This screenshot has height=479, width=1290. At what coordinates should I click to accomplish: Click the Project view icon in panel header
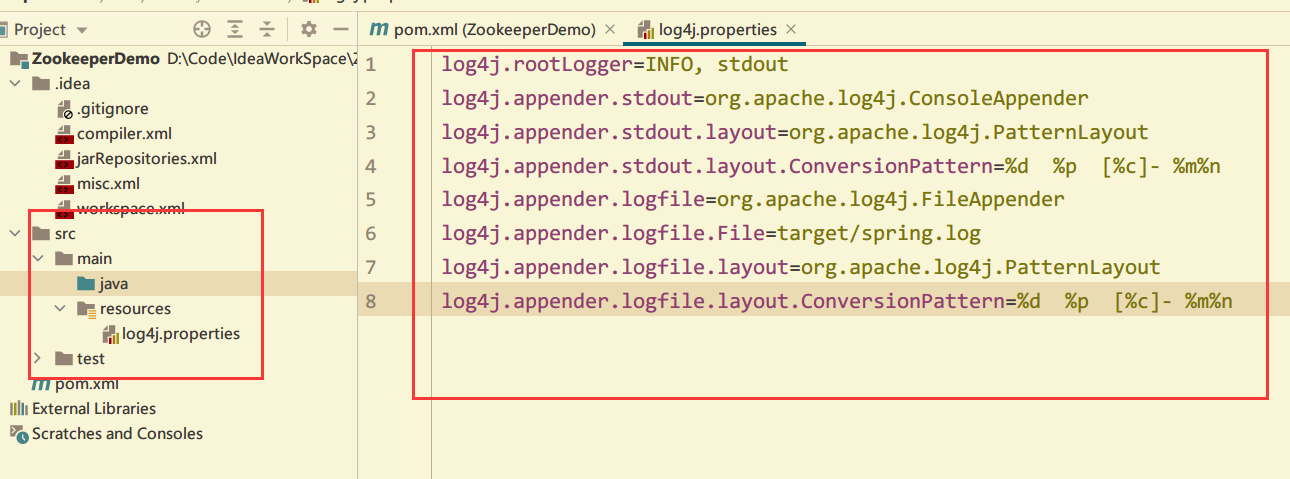[5, 30]
